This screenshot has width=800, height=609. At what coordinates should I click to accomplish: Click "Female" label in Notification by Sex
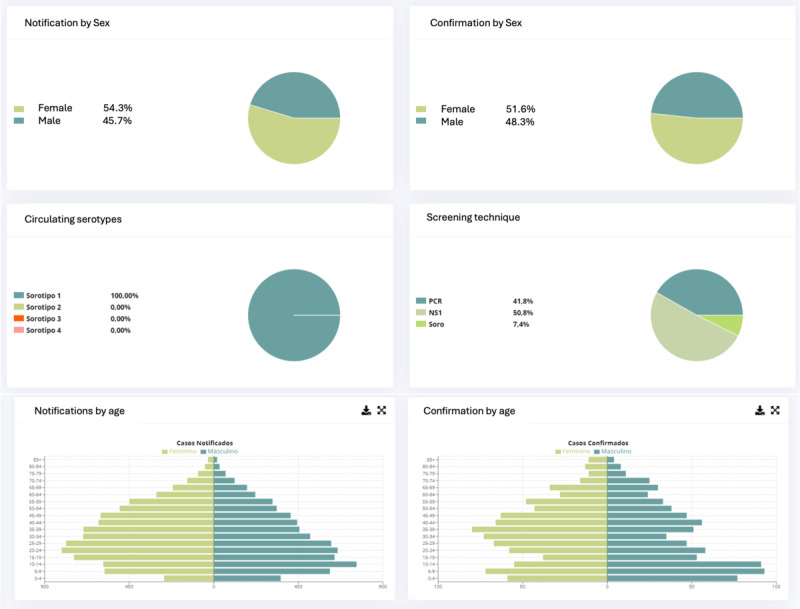coord(55,108)
